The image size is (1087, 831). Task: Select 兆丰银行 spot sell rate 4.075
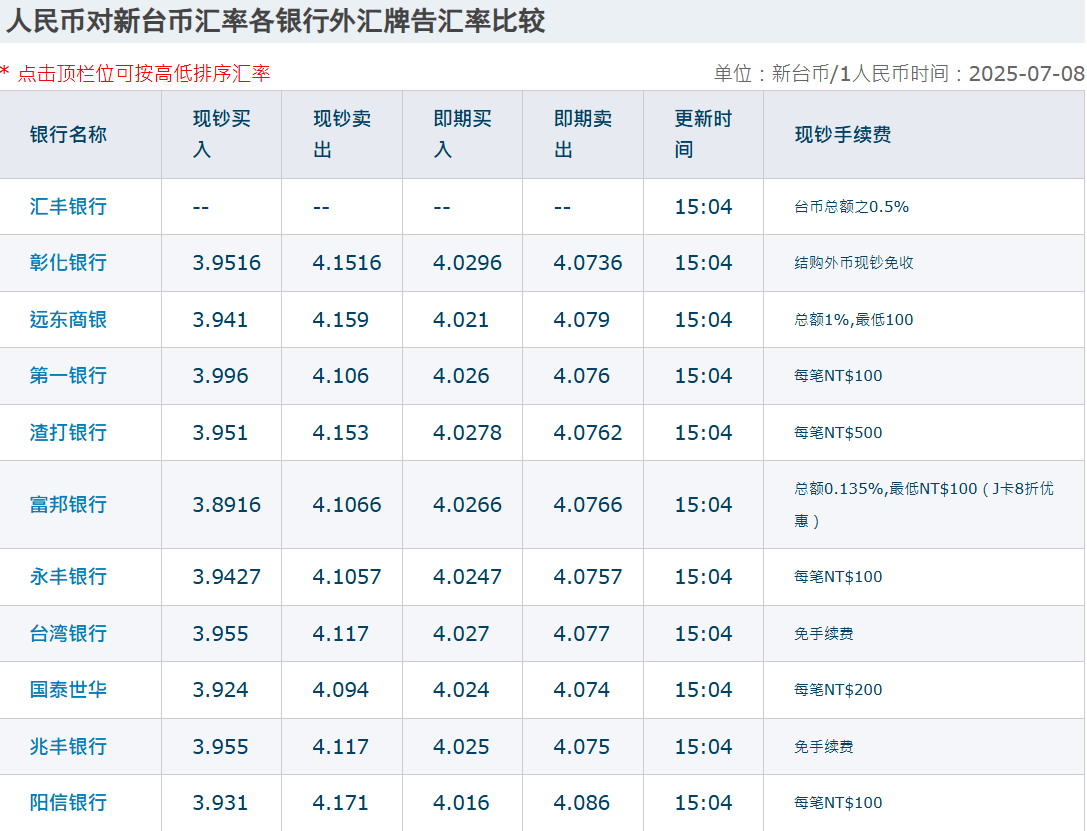click(x=582, y=746)
